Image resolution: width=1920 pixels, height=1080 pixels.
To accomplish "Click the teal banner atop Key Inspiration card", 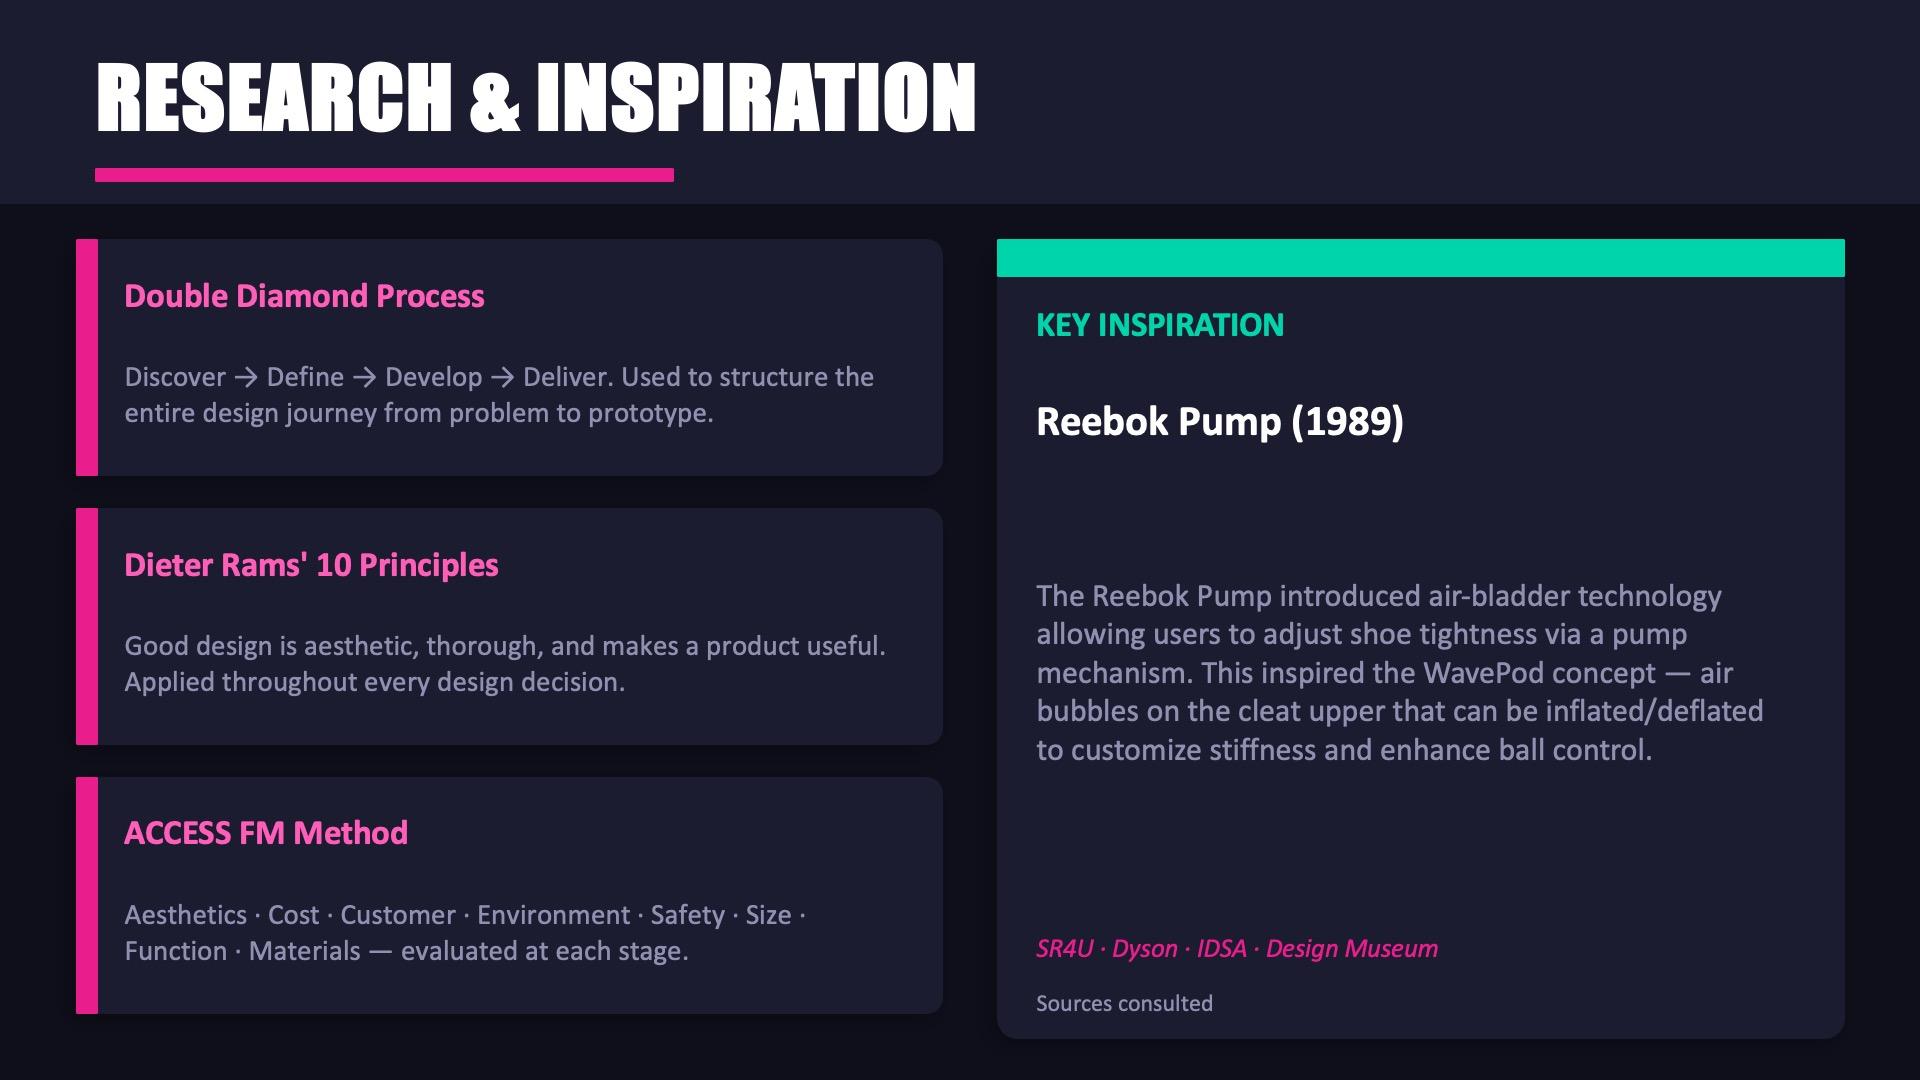I will 1421,258.
